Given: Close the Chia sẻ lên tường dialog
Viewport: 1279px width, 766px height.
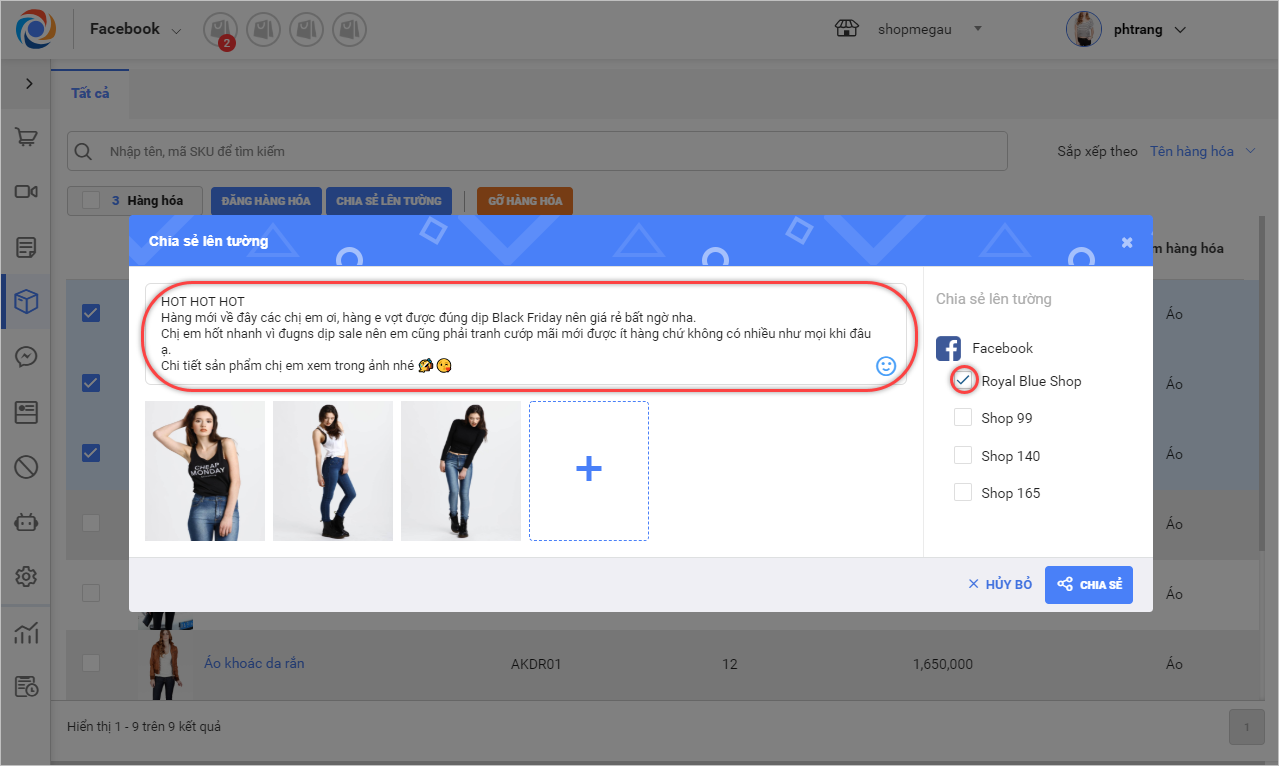Looking at the screenshot, I should (x=1127, y=242).
